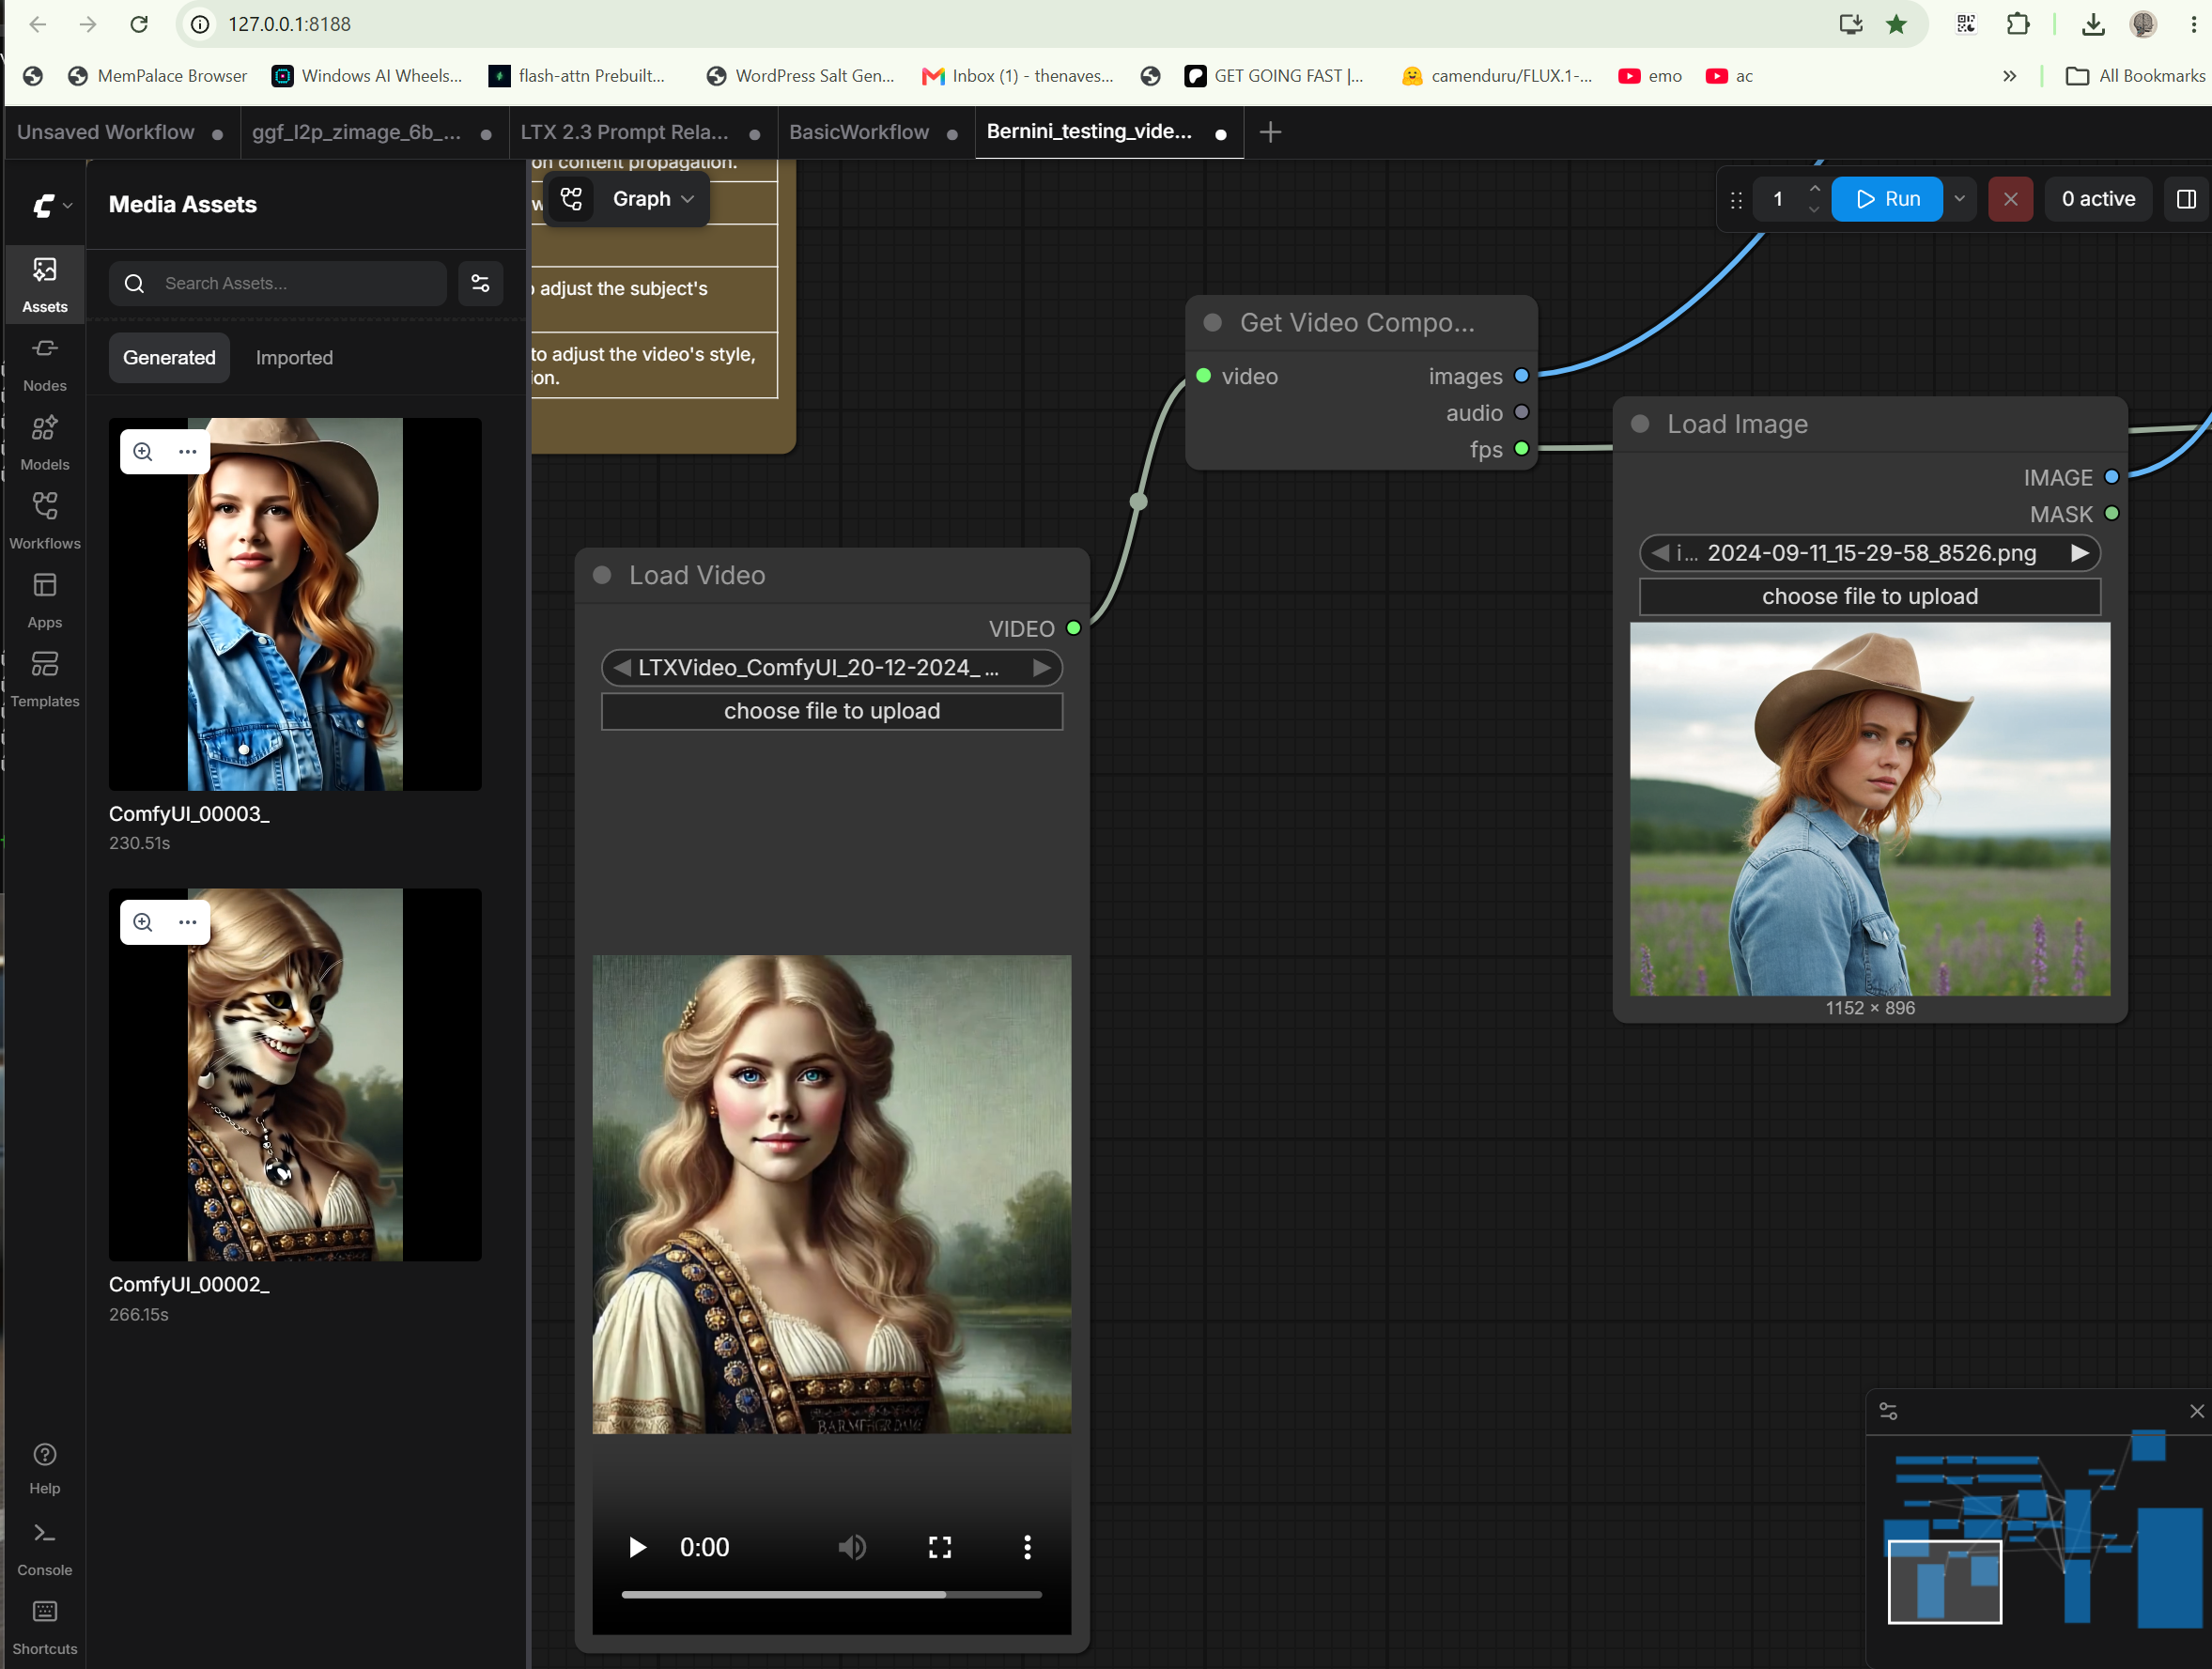
Task: Click the Run button
Action: (1887, 199)
